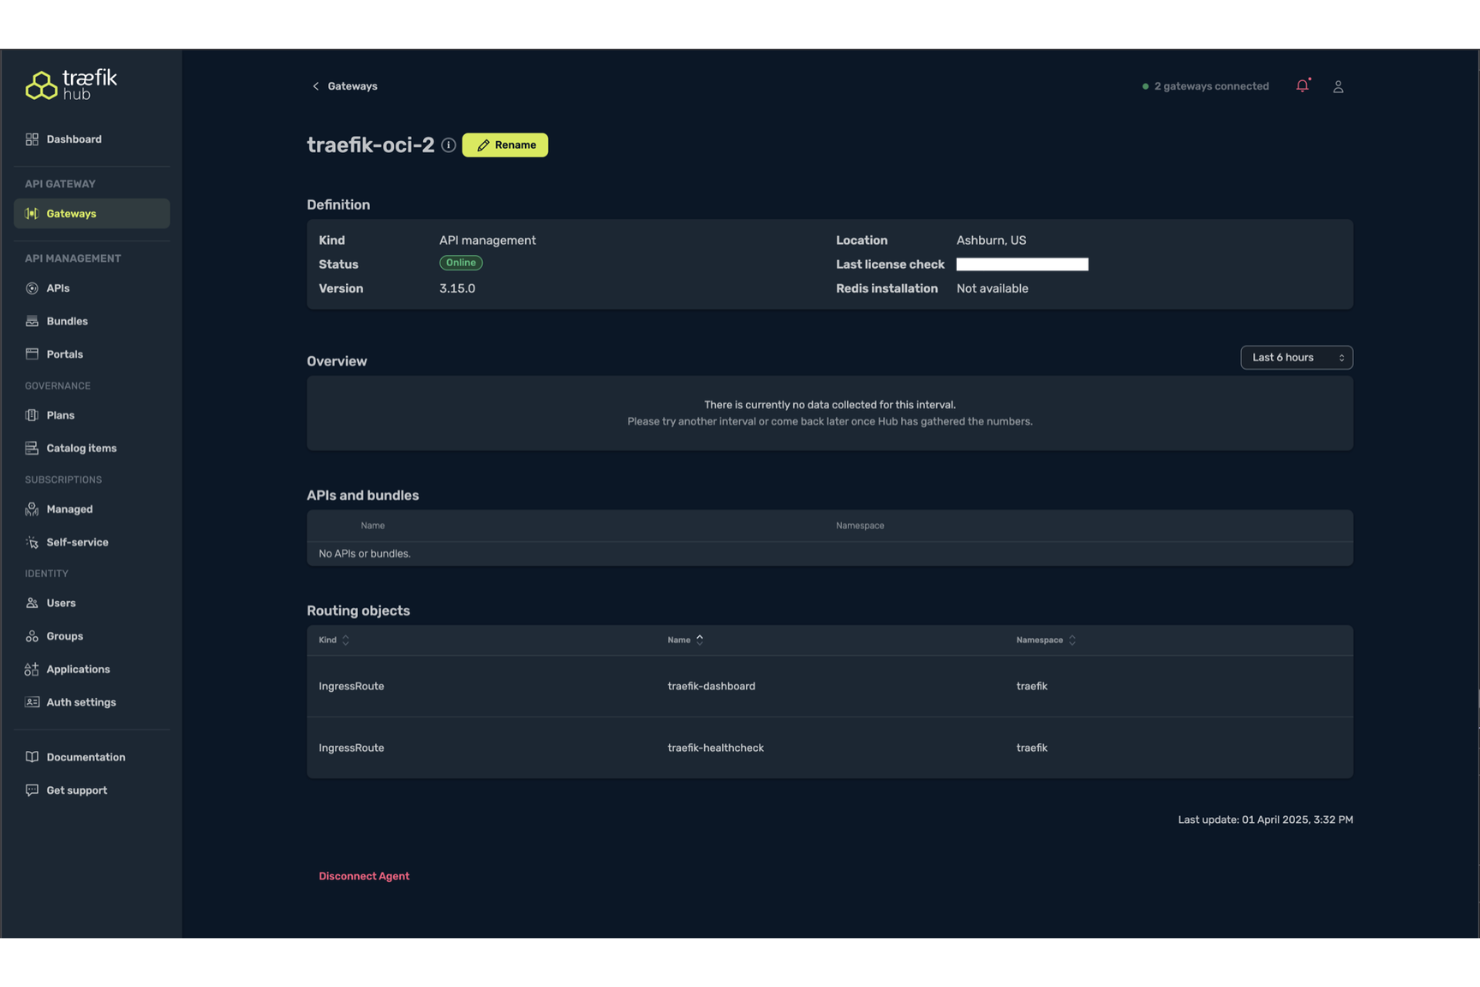This screenshot has height=987, width=1480.
Task: Click the Applications sidebar icon
Action: pos(32,669)
